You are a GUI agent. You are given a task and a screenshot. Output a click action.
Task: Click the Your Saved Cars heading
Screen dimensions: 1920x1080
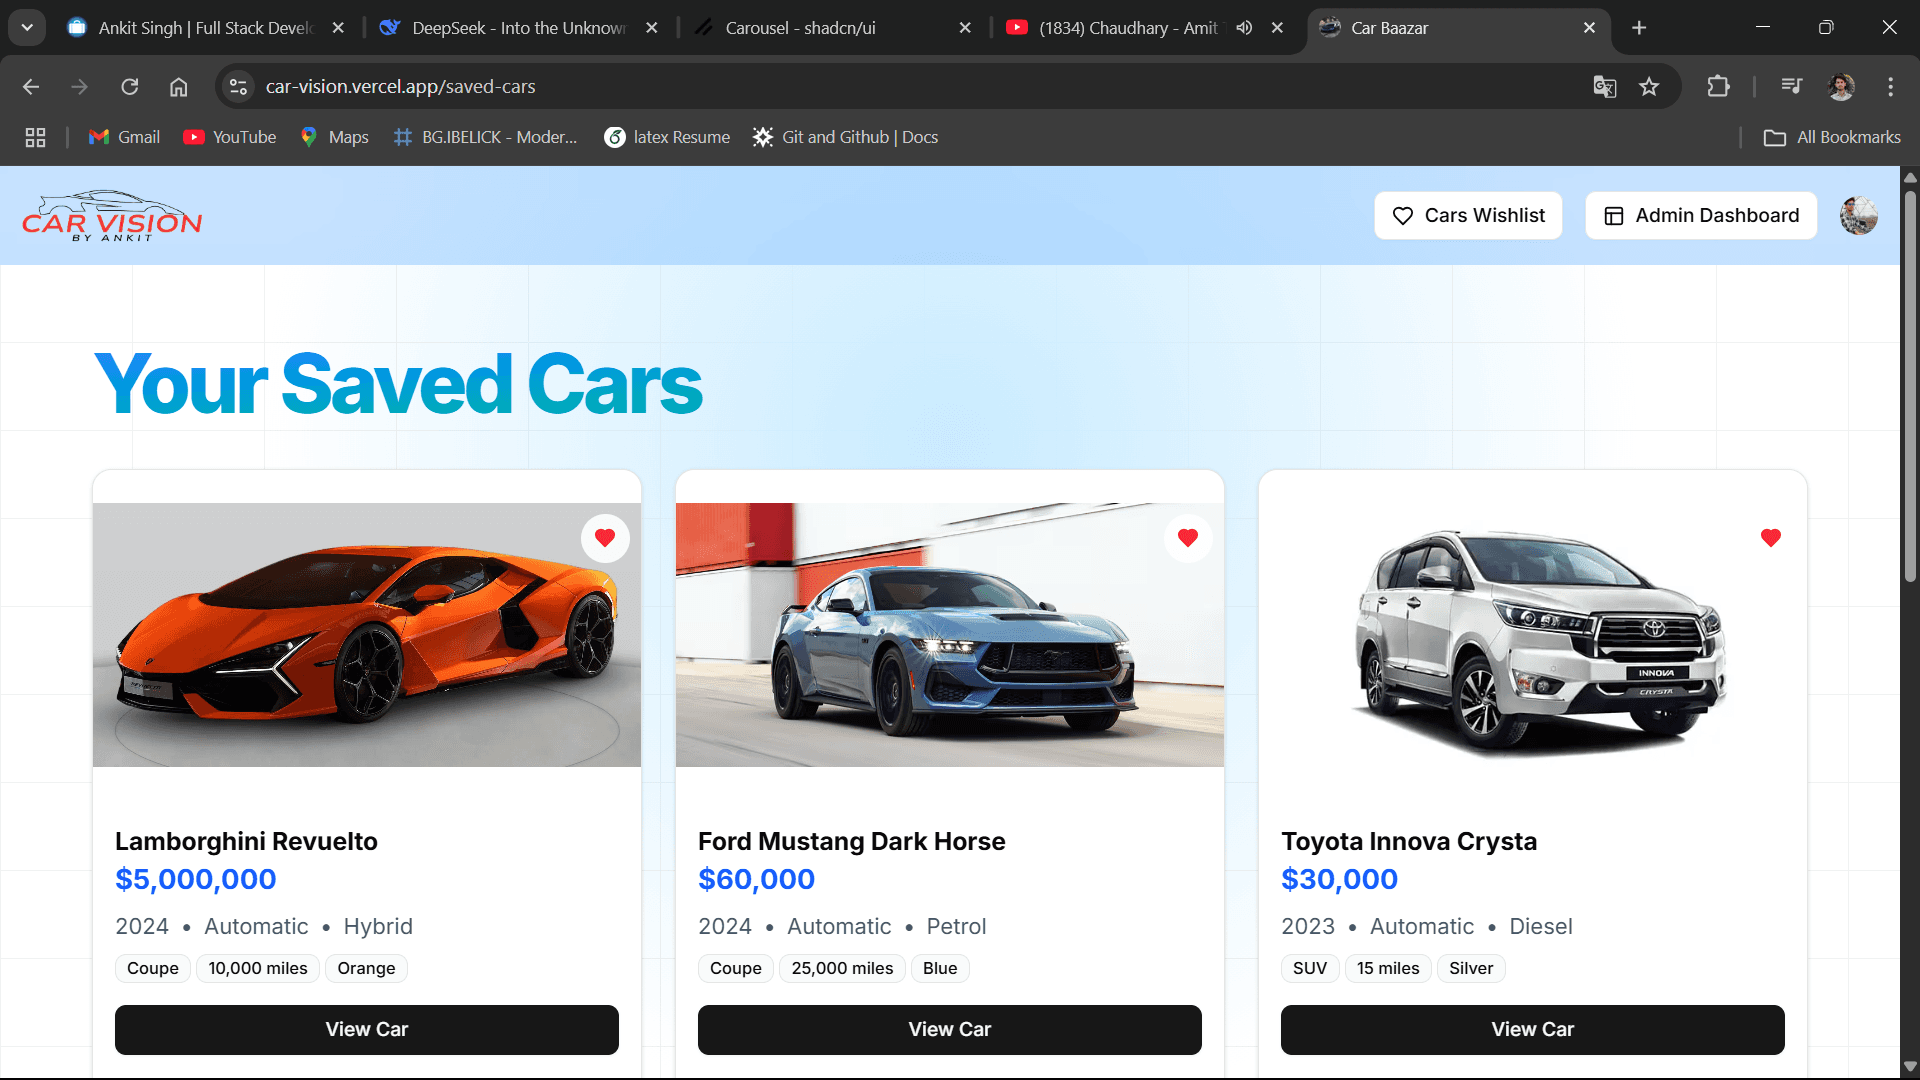398,385
